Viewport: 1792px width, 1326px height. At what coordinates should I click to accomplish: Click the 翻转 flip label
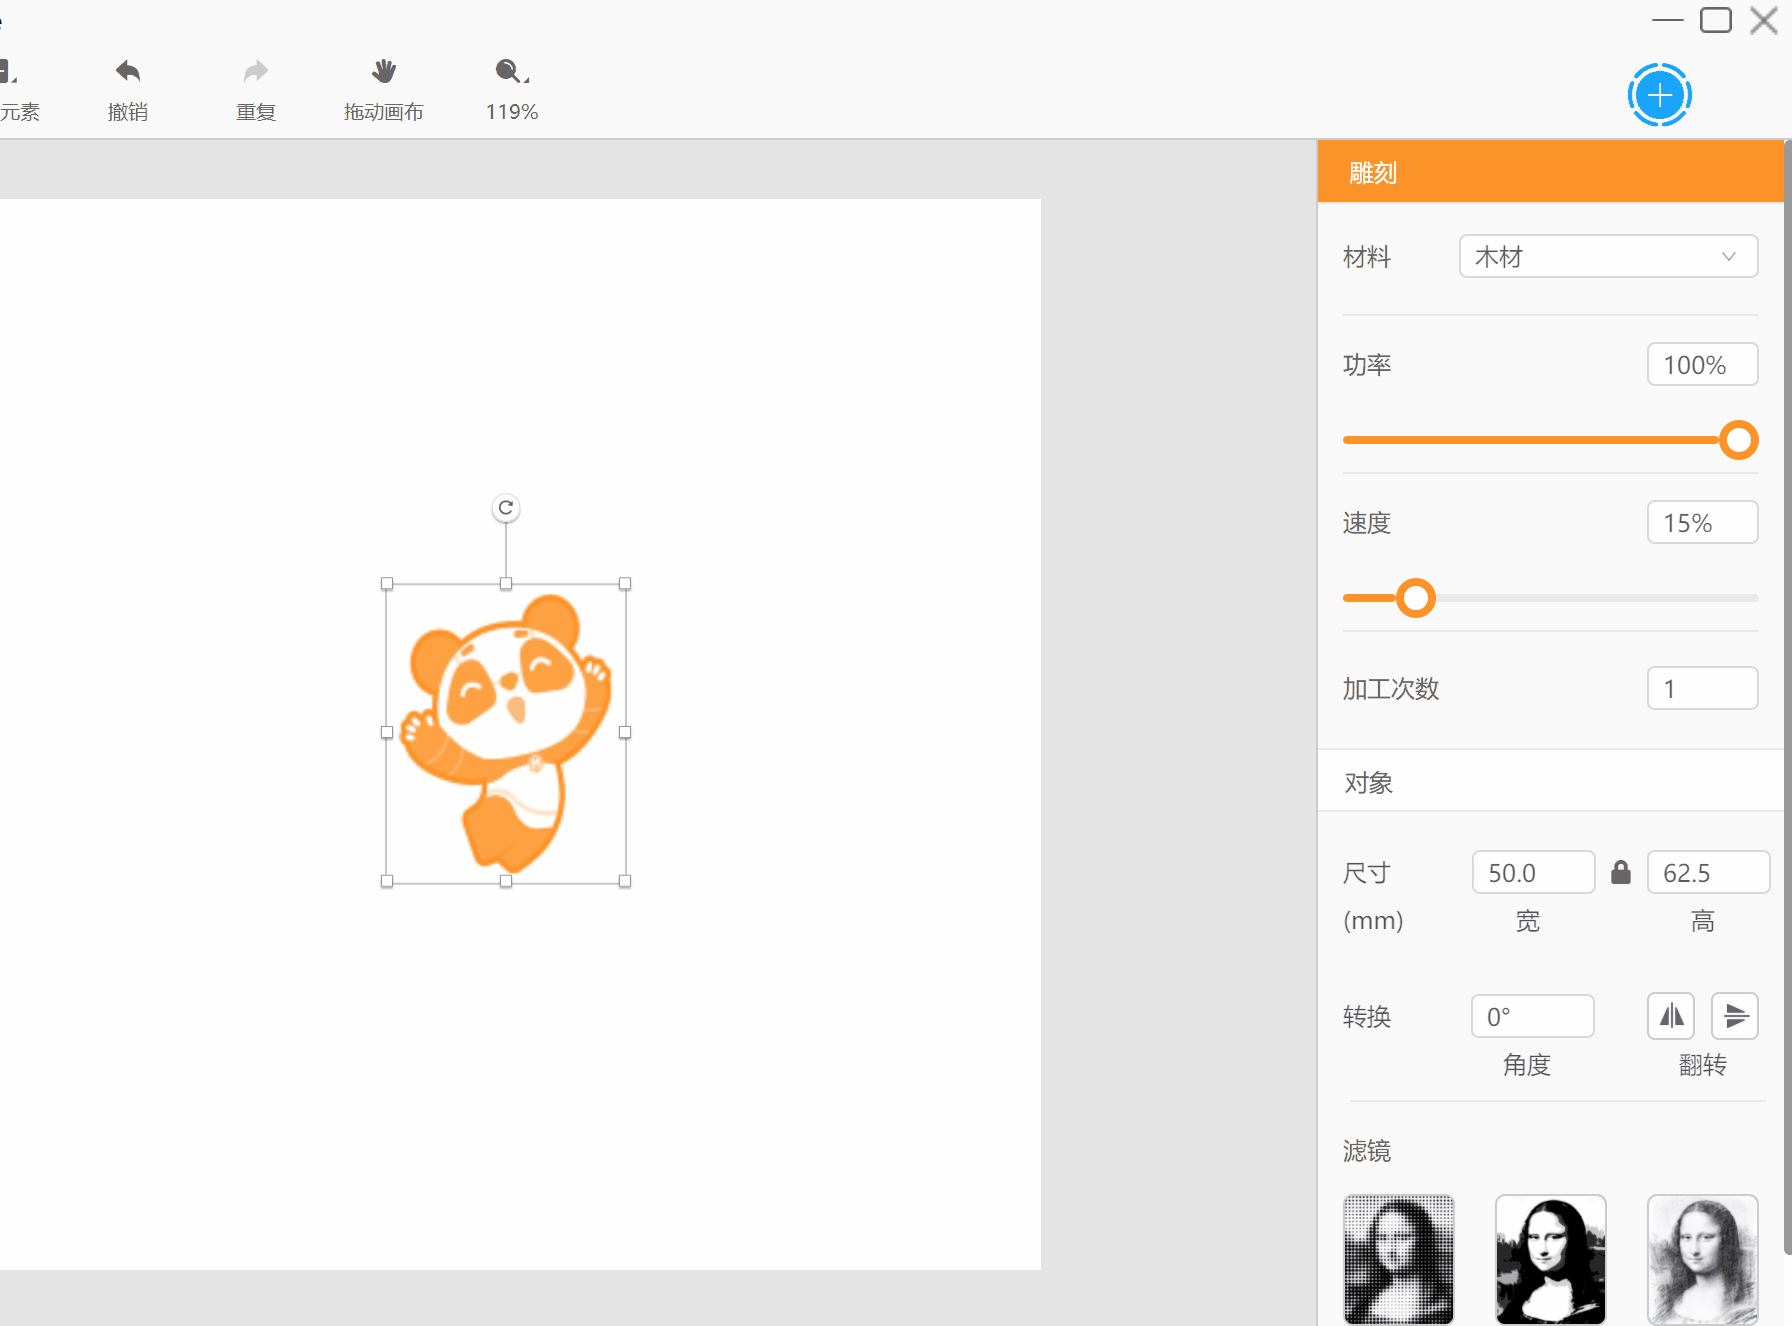pos(1703,1065)
